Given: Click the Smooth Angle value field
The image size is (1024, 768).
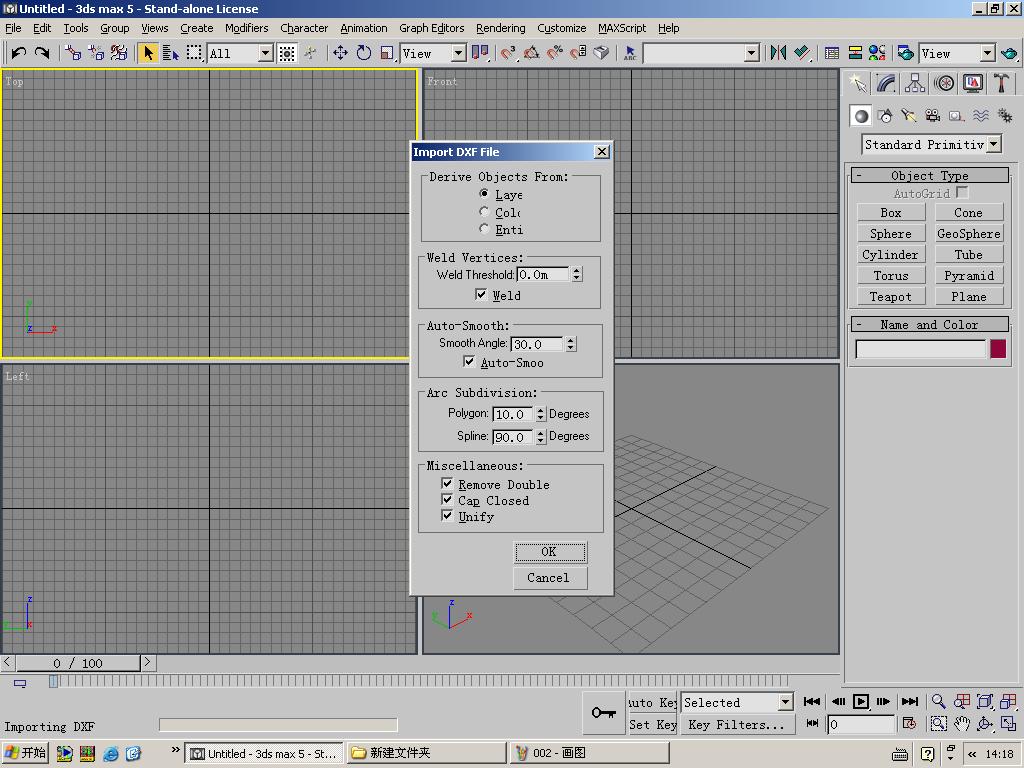Looking at the screenshot, I should (537, 344).
